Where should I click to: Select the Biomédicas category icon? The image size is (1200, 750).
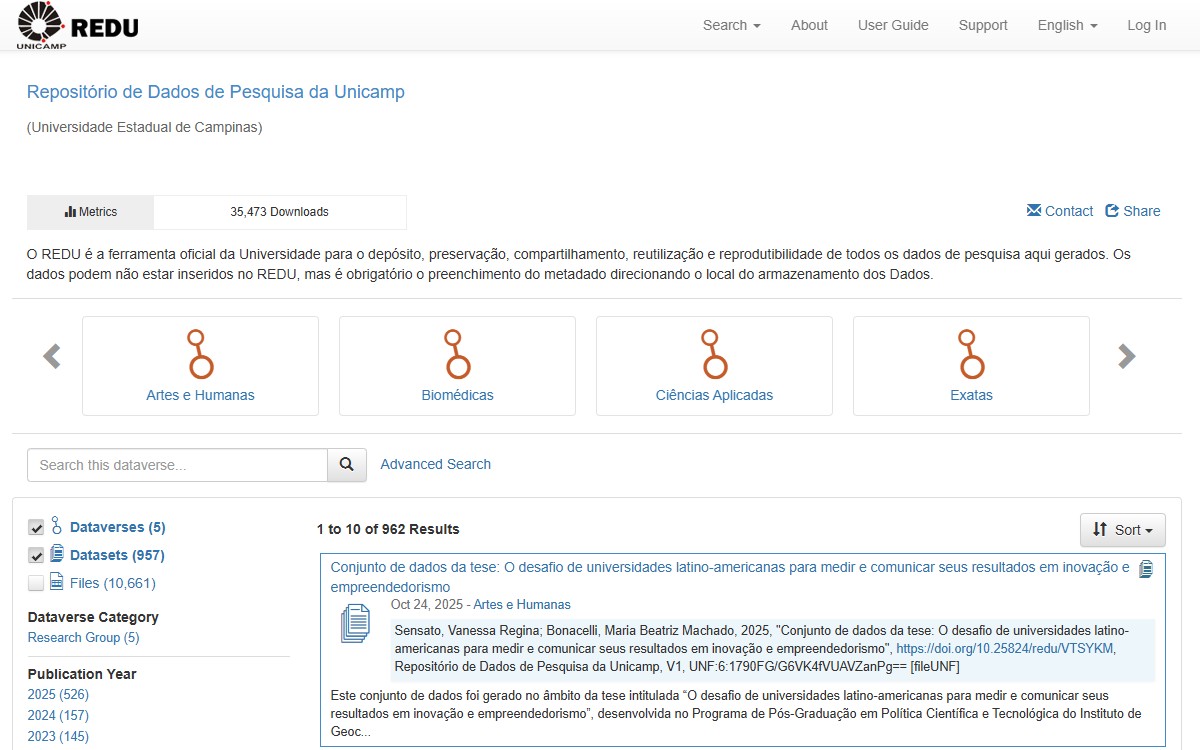457,355
